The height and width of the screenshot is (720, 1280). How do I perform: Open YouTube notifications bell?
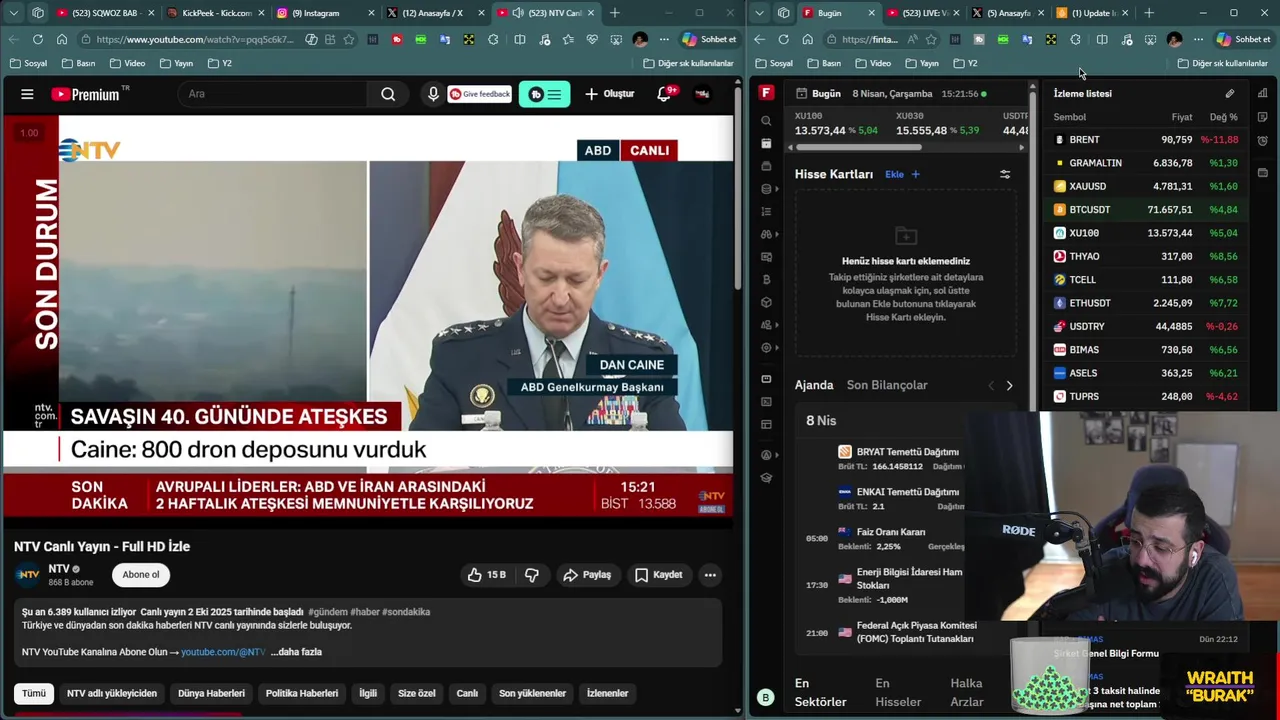pos(664,94)
